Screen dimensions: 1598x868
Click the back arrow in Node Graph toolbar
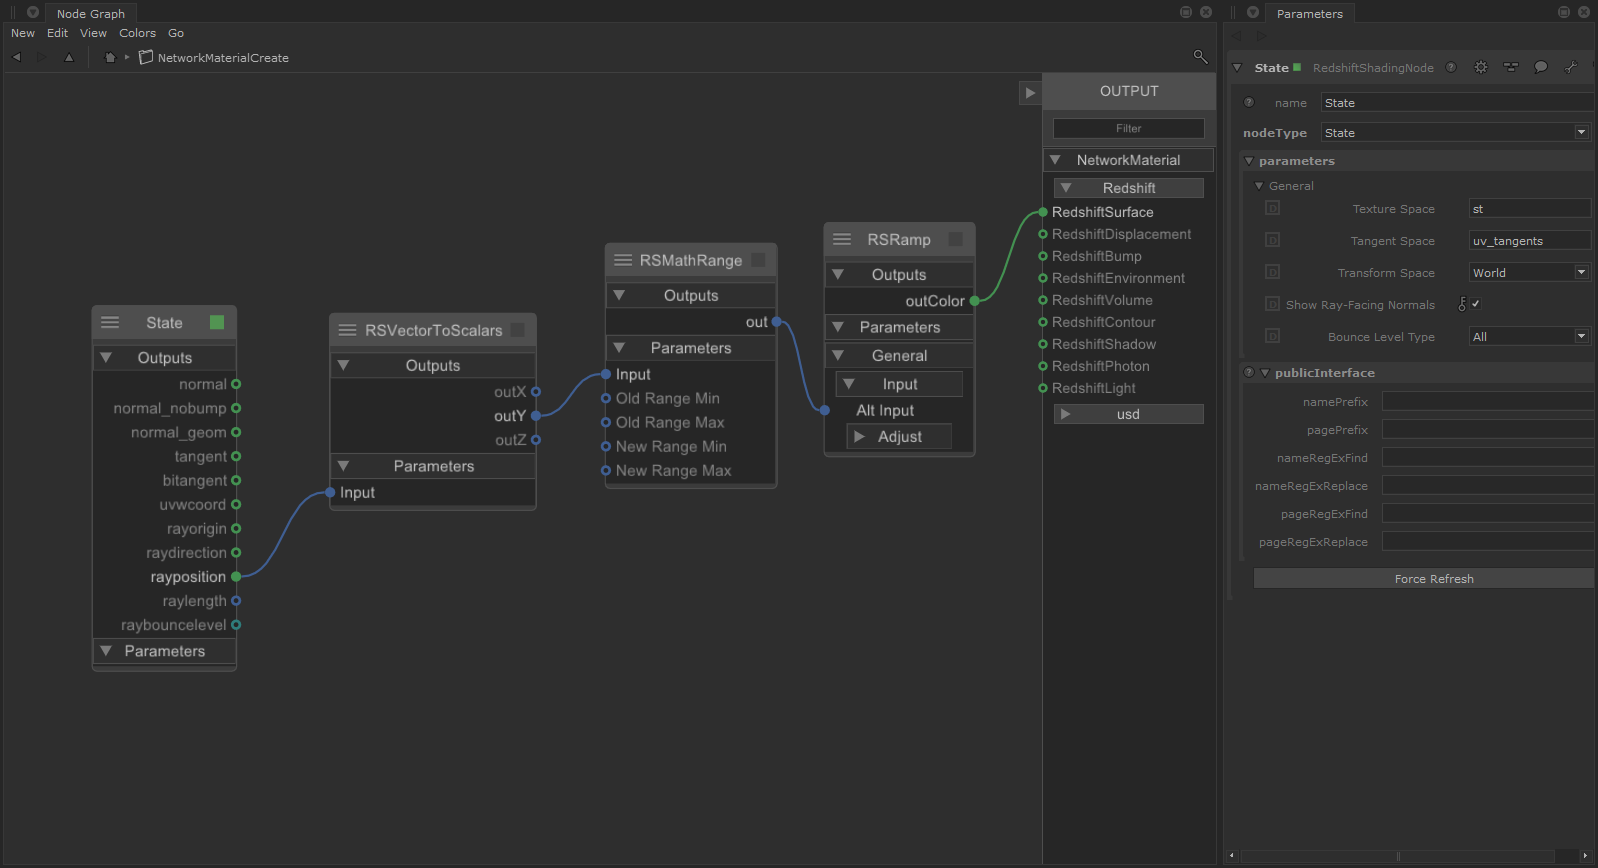point(17,58)
